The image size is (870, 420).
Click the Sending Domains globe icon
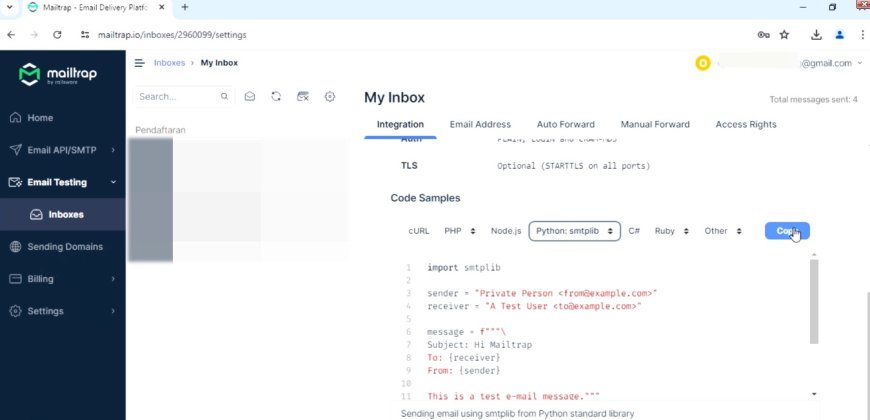(16, 246)
